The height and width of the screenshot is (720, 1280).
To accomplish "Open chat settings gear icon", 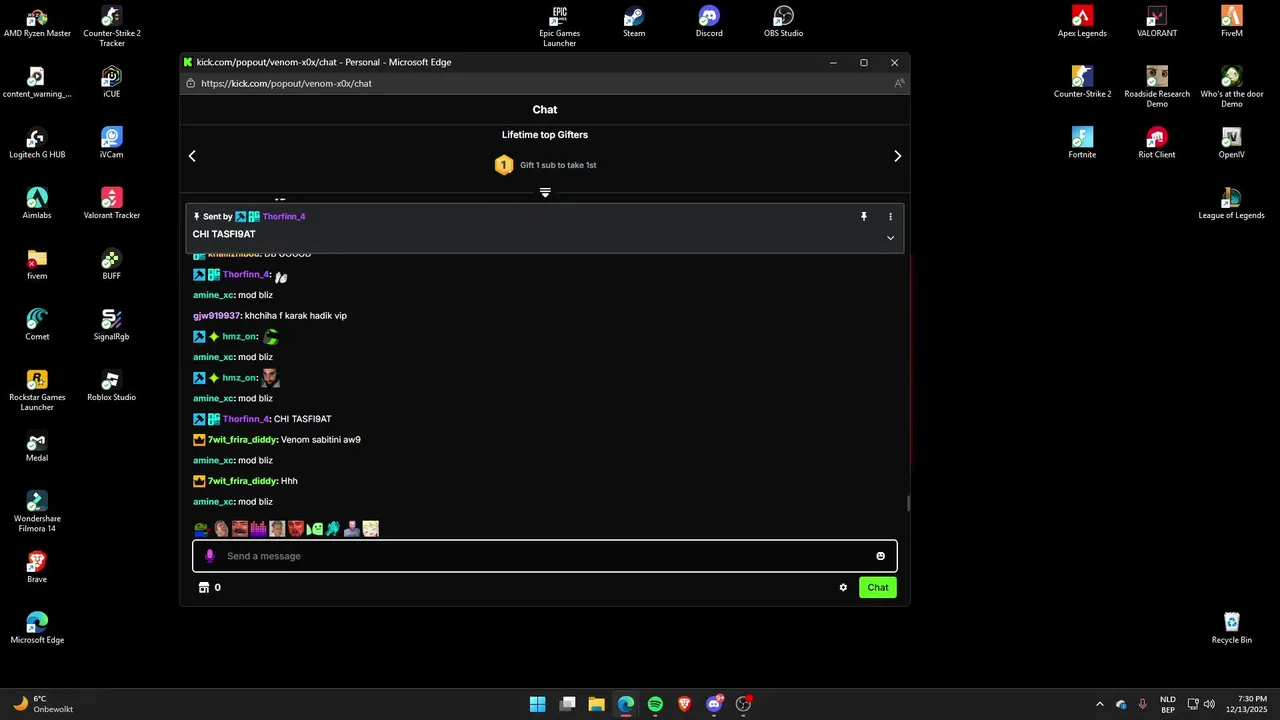I will pyautogui.click(x=843, y=588).
